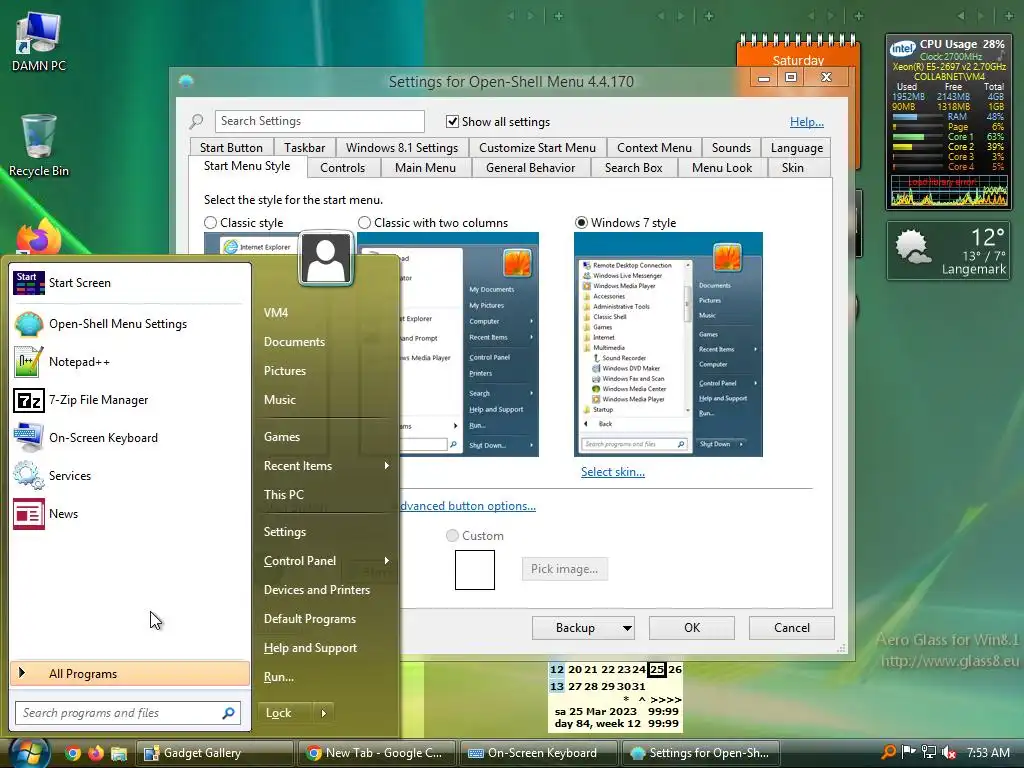
Task: Launch 7-Zip File Manager
Action: [x=129, y=400]
